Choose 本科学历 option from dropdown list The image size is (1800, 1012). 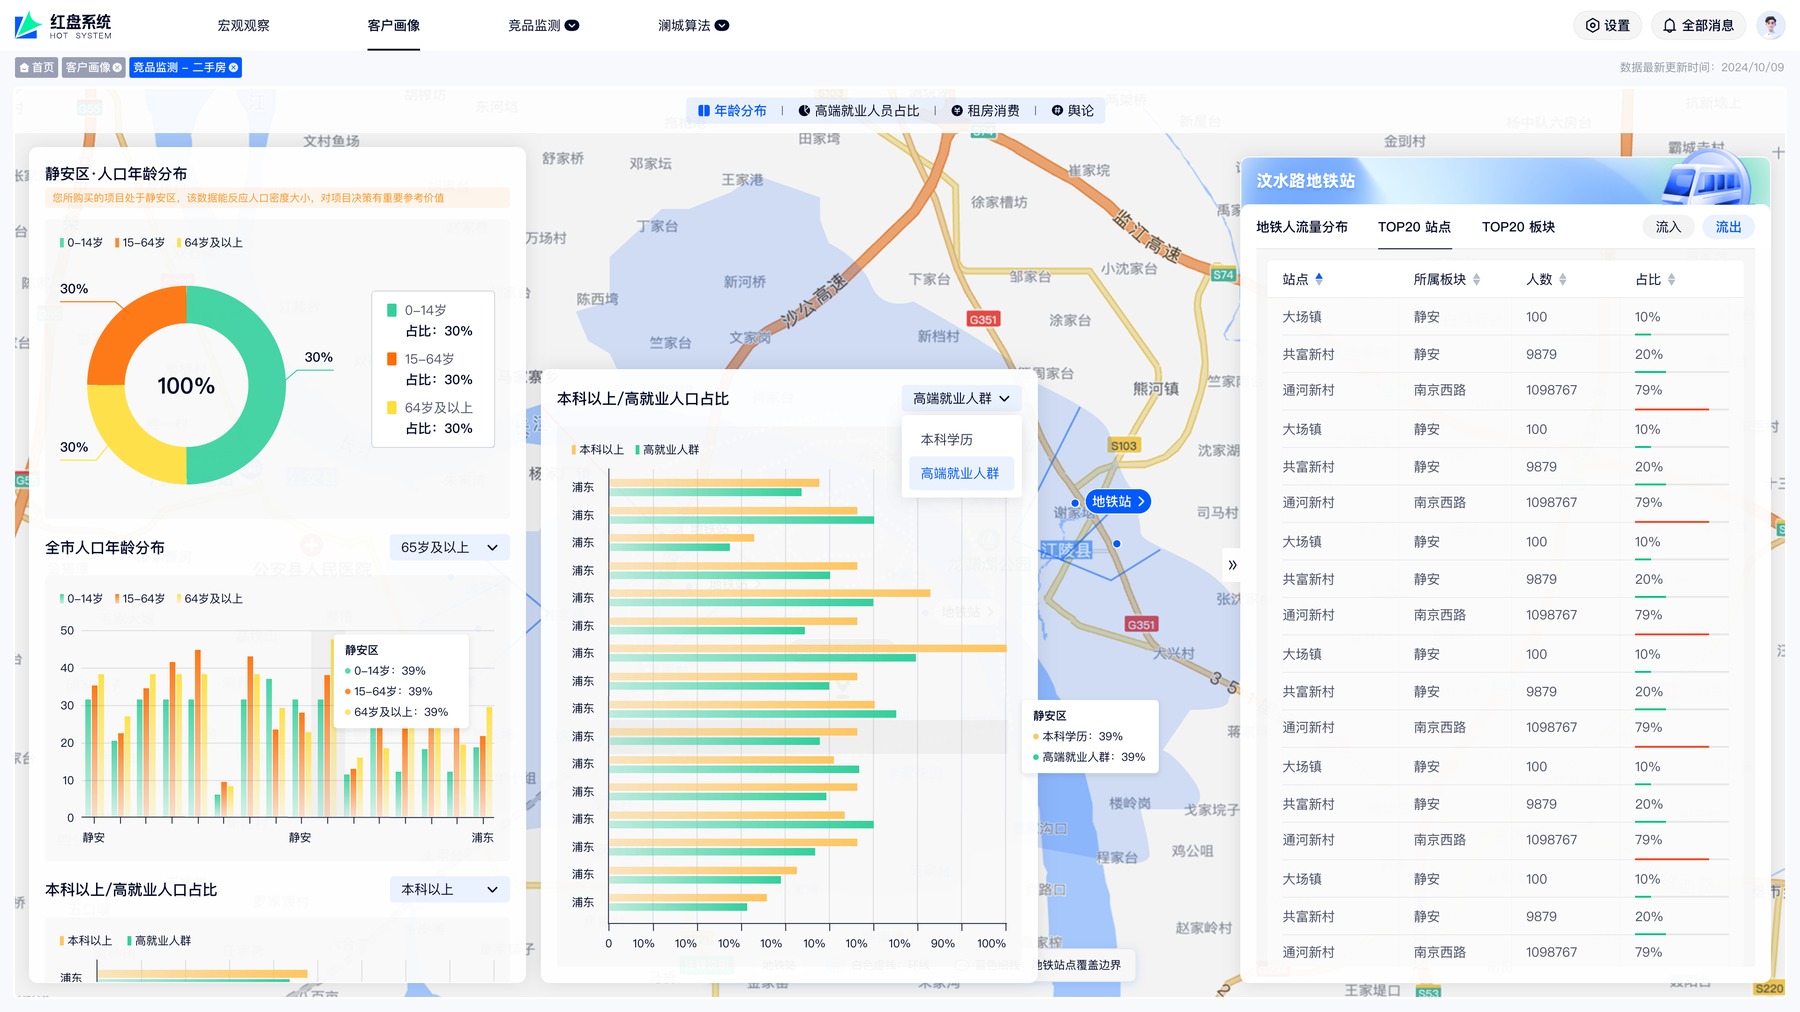[x=946, y=440]
